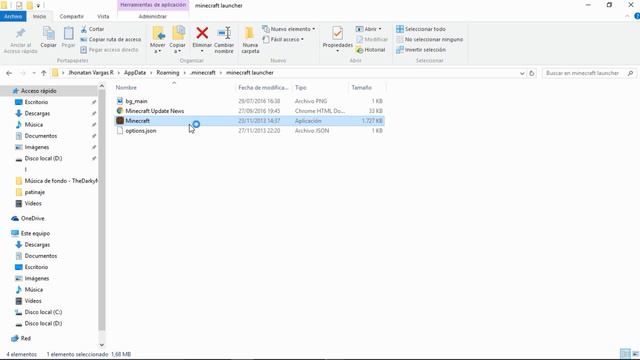Image resolution: width=640 pixels, height=360 pixels.
Task: Open quick access toolbar customize arrow
Action: click(38, 6)
